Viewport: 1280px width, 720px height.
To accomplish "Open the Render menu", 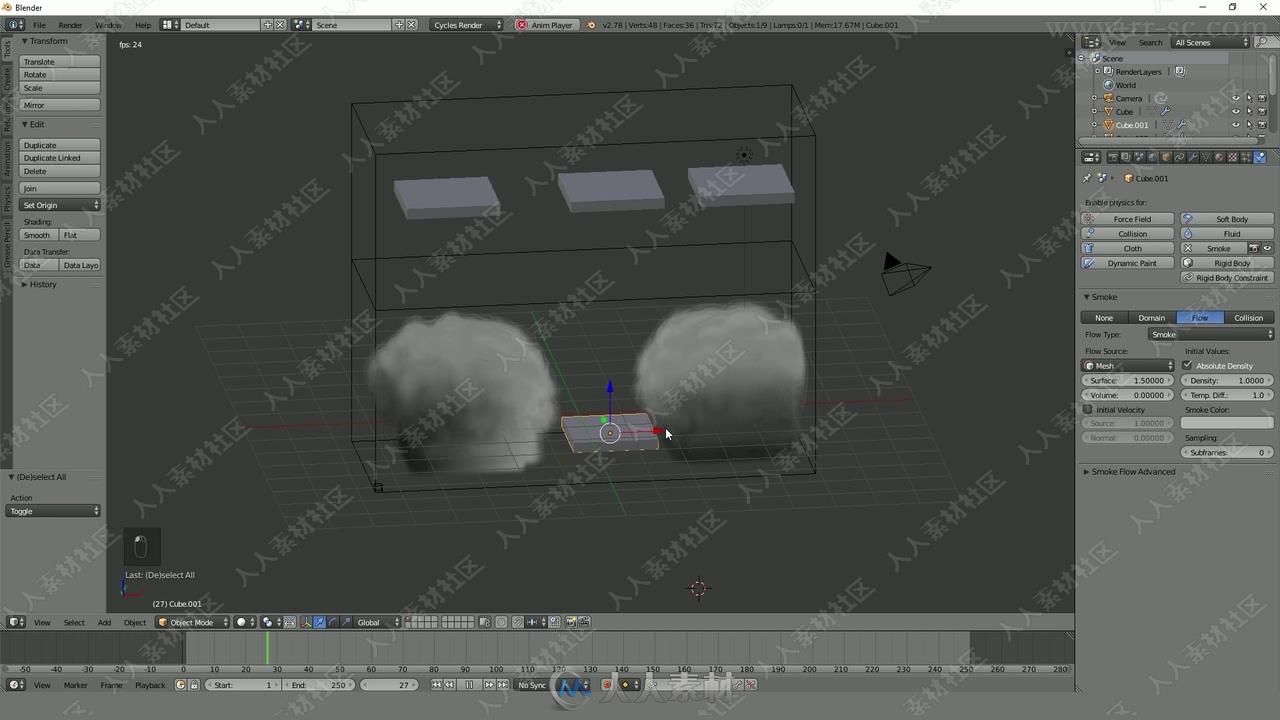I will (x=70, y=24).
